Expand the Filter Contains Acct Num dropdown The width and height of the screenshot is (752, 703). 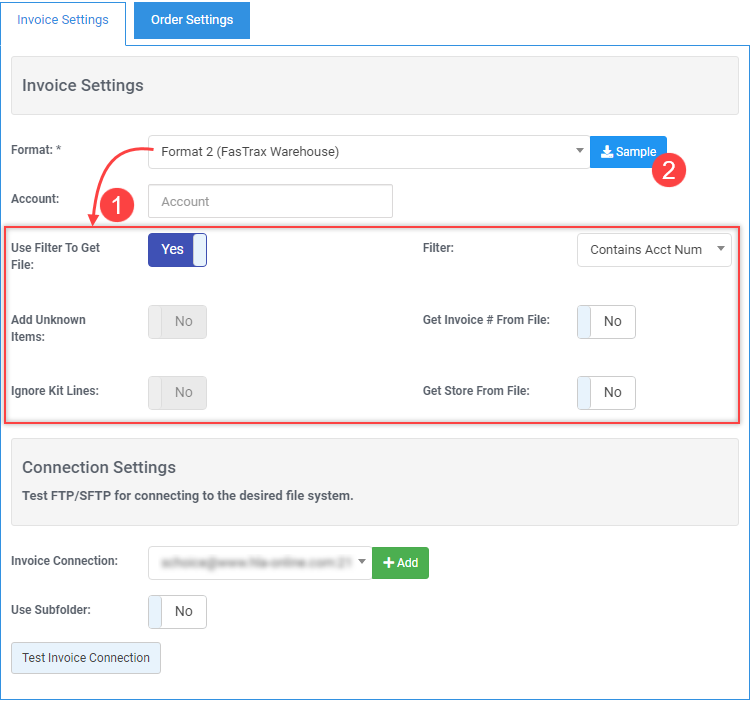tap(654, 250)
